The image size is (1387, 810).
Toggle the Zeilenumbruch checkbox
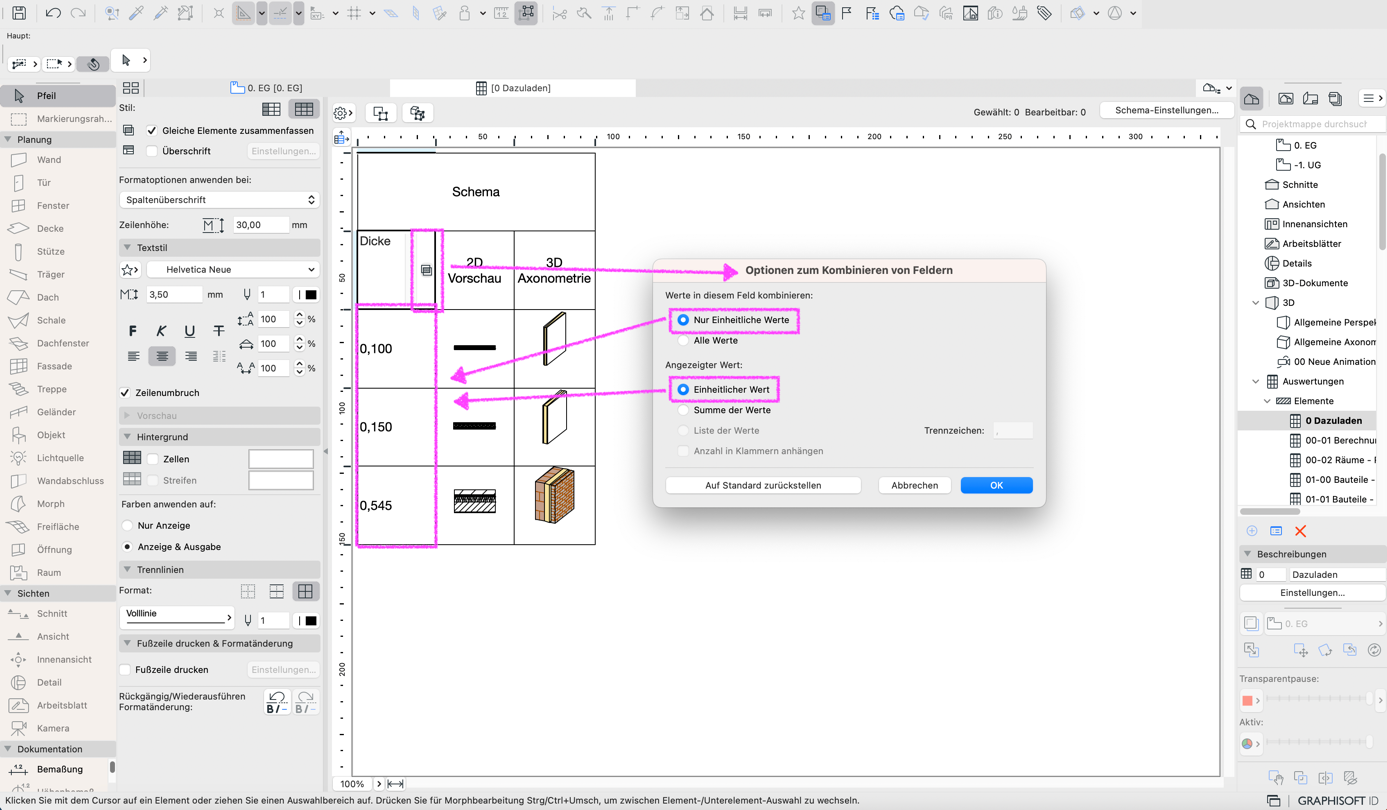(x=125, y=393)
